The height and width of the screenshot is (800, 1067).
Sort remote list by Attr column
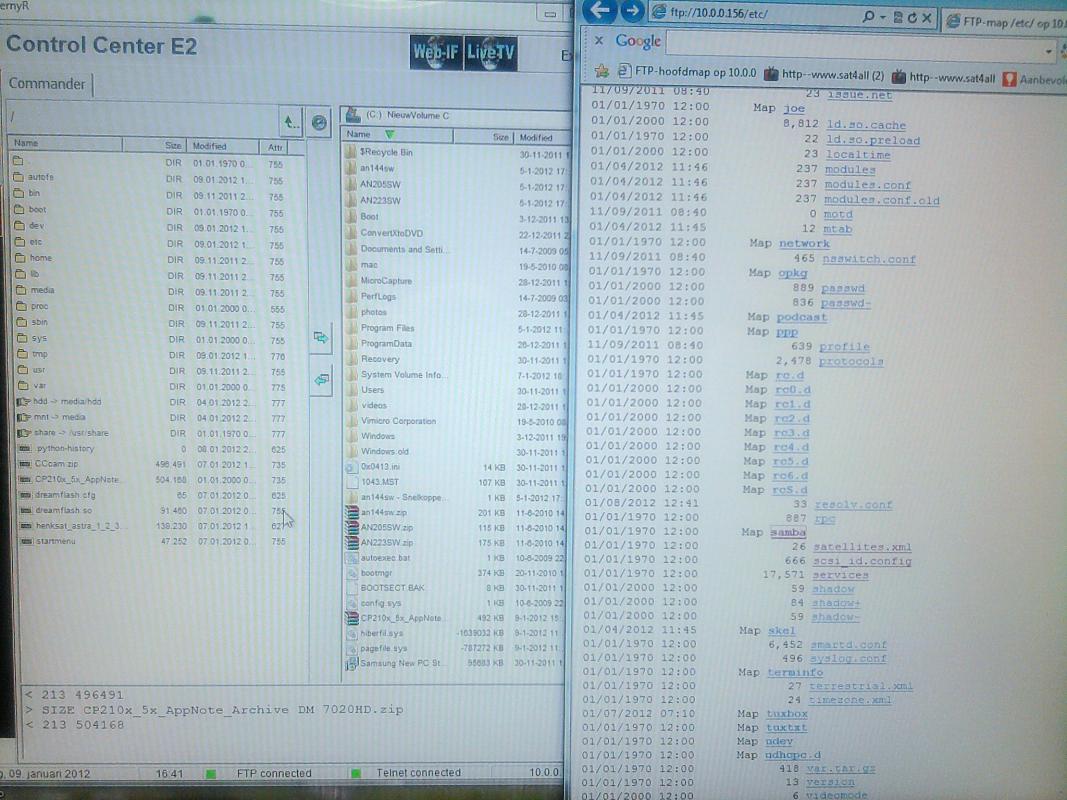[274, 147]
